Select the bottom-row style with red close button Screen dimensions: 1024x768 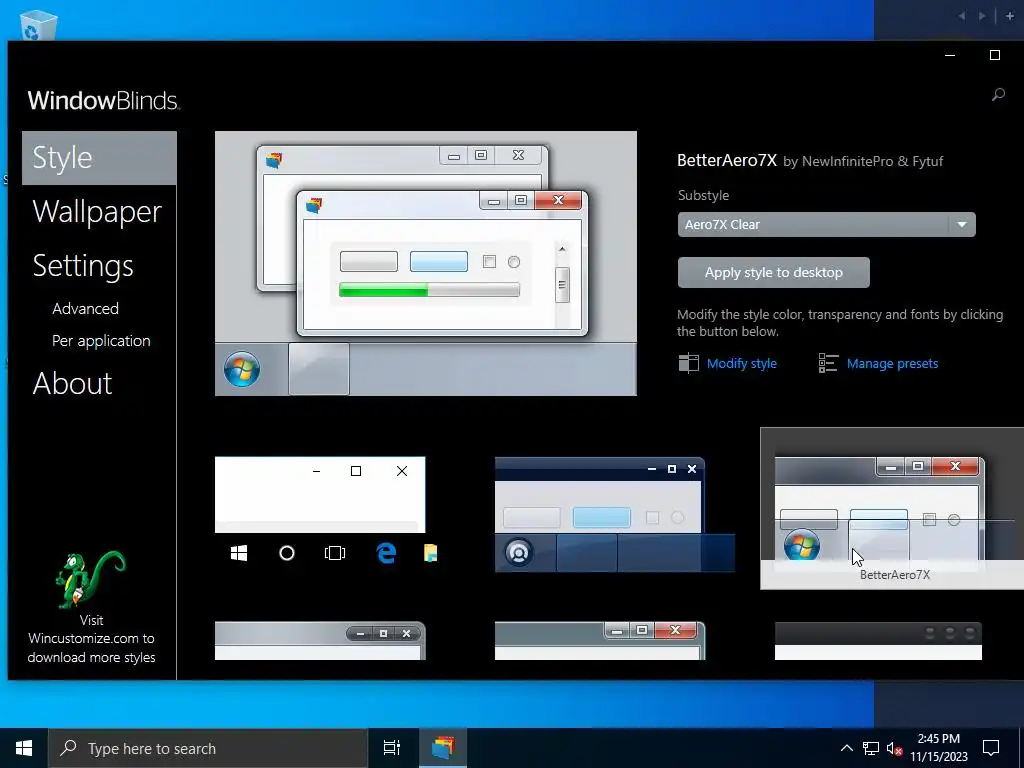pos(600,641)
